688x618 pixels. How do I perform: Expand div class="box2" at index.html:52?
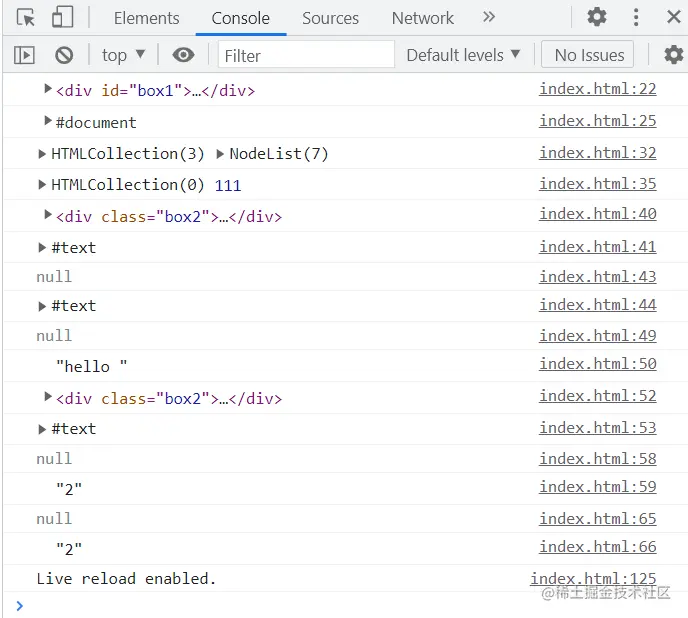pyautogui.click(x=48, y=397)
